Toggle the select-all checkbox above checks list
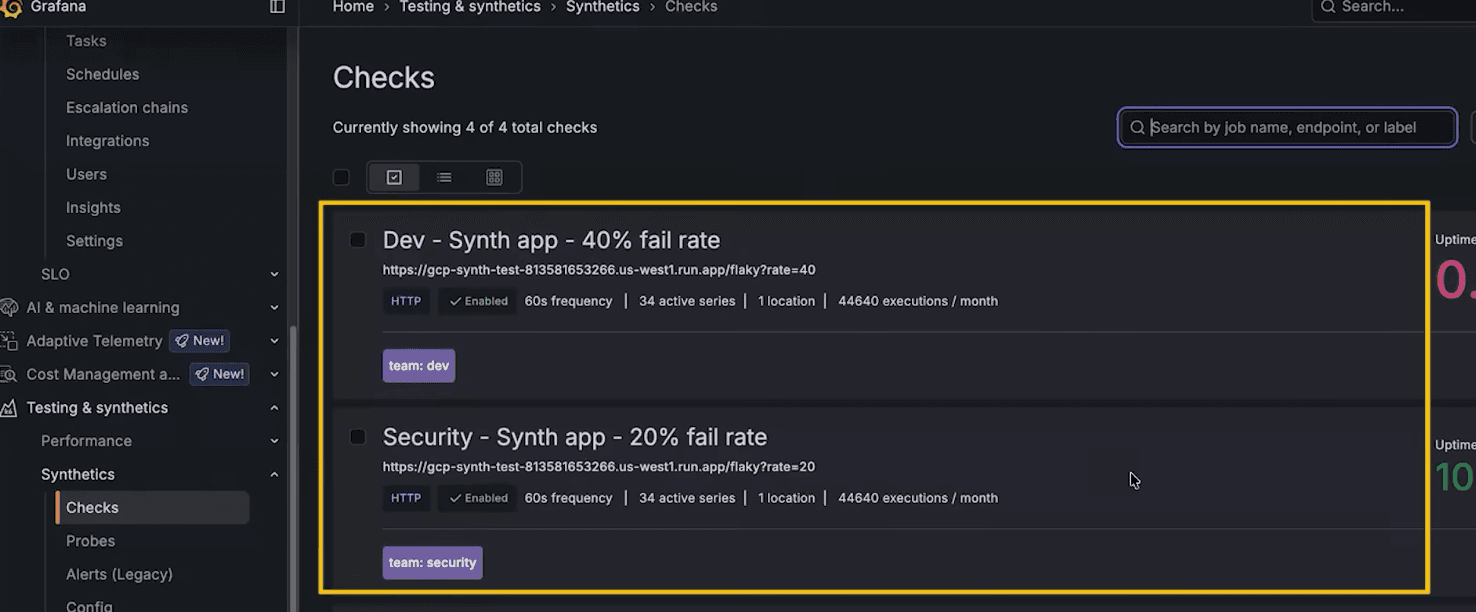 pyautogui.click(x=341, y=176)
